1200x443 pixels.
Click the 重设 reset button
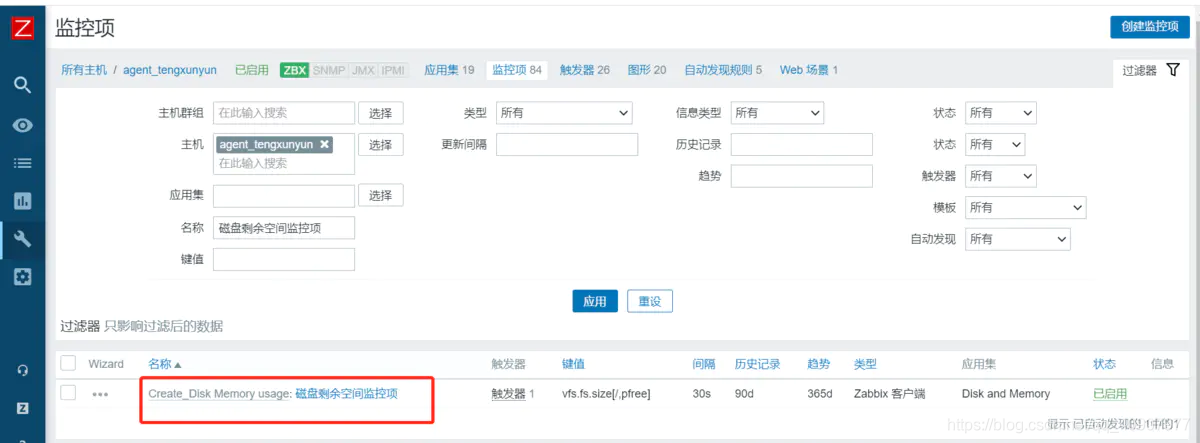pyautogui.click(x=650, y=301)
